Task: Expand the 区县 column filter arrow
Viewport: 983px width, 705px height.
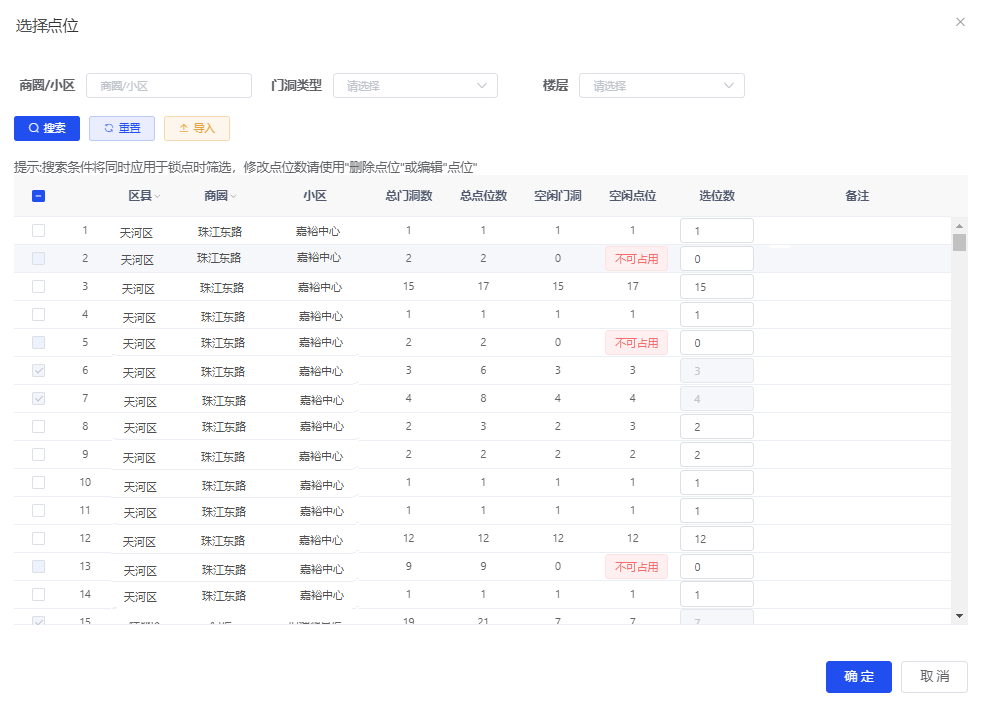Action: tap(157, 197)
